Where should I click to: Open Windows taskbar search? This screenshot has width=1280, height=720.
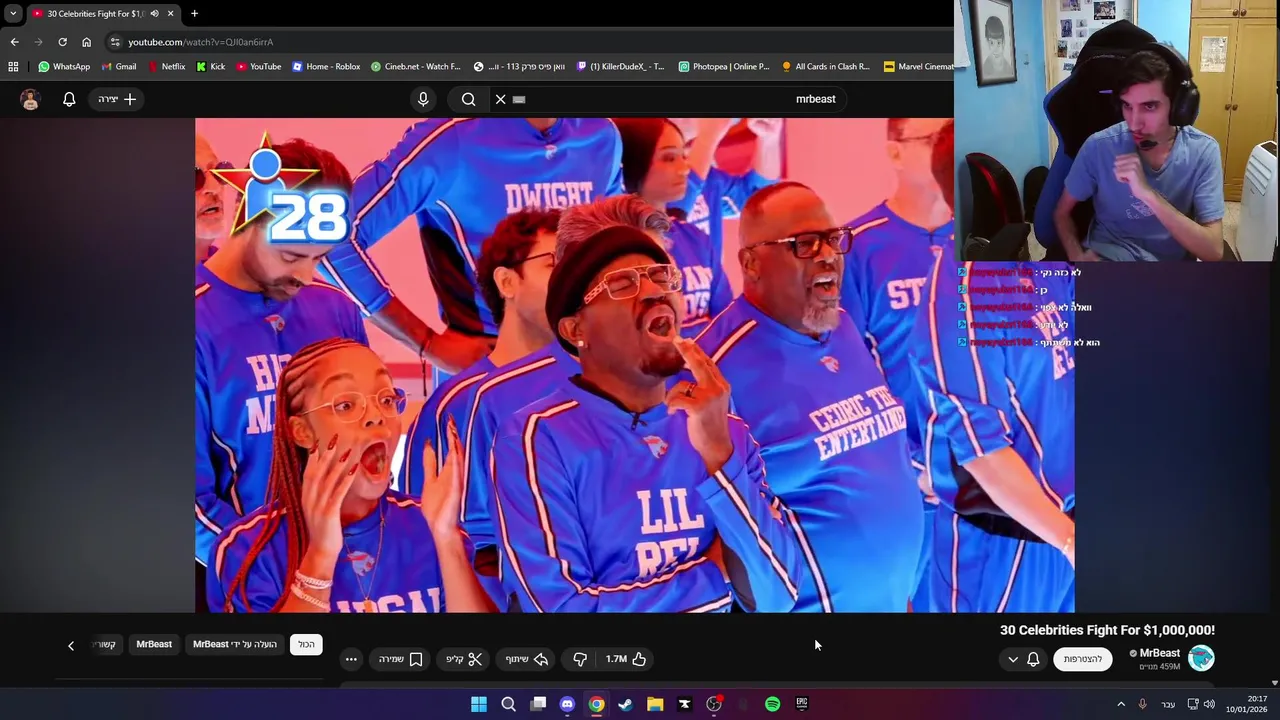(x=508, y=704)
